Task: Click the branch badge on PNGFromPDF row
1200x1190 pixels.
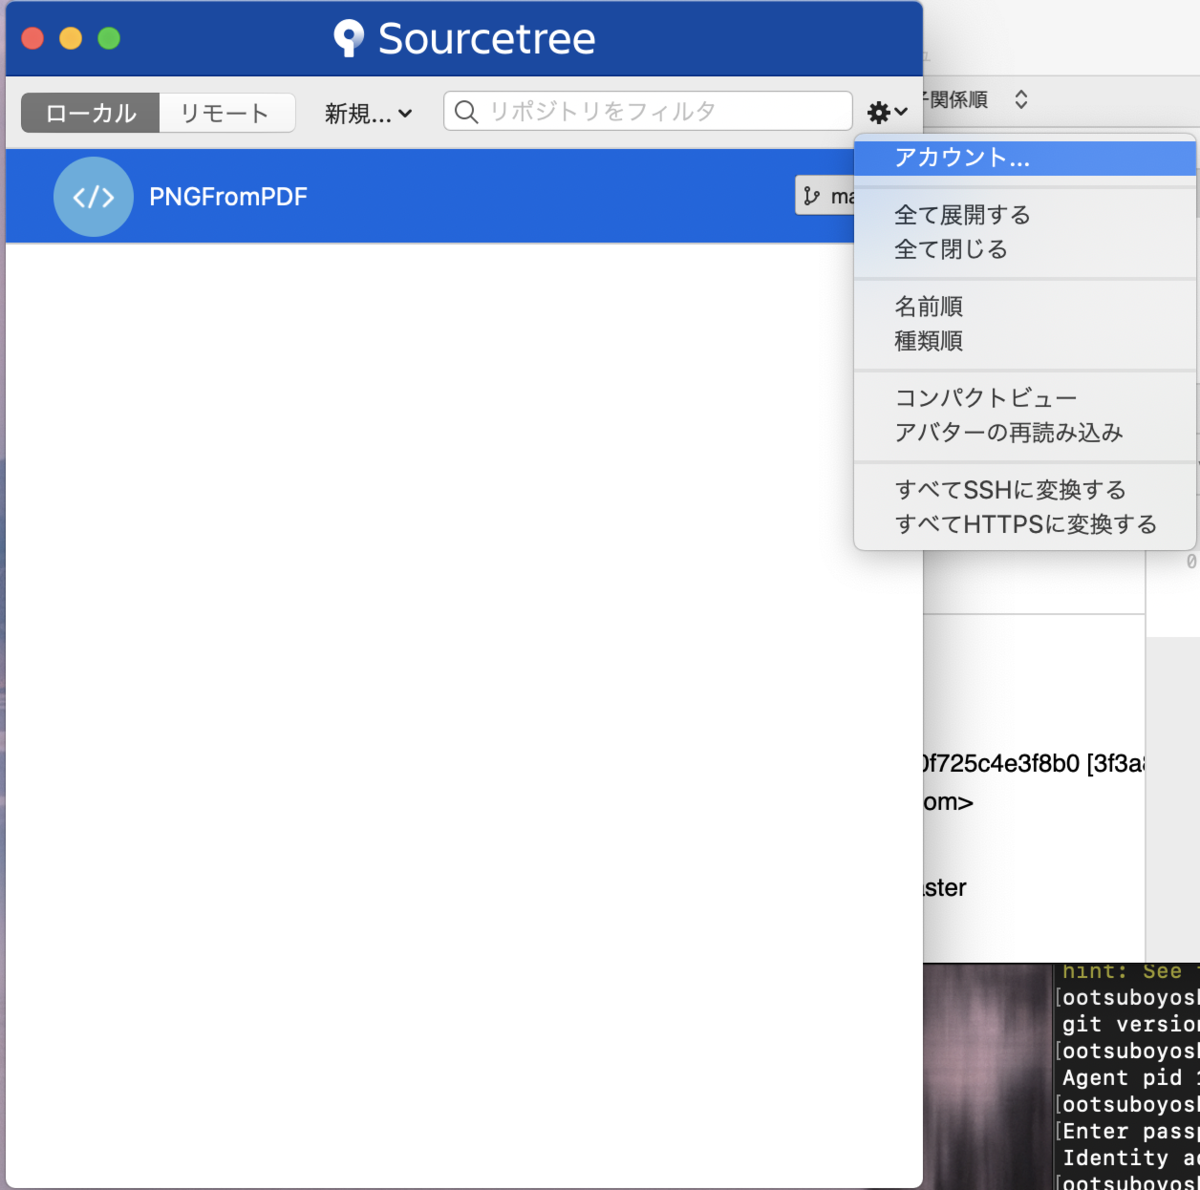Action: (x=826, y=196)
